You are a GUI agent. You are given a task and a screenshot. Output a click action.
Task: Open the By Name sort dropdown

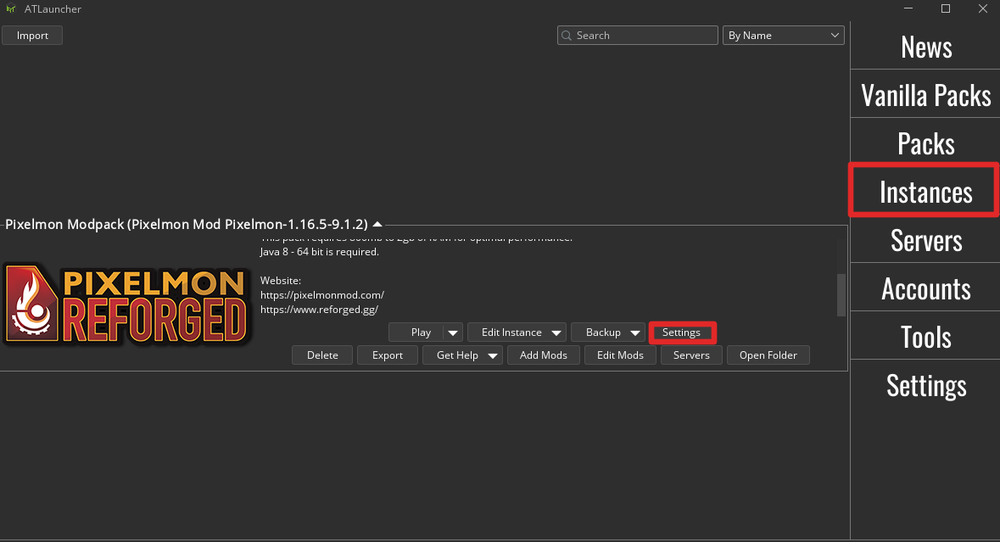pyautogui.click(x=783, y=36)
